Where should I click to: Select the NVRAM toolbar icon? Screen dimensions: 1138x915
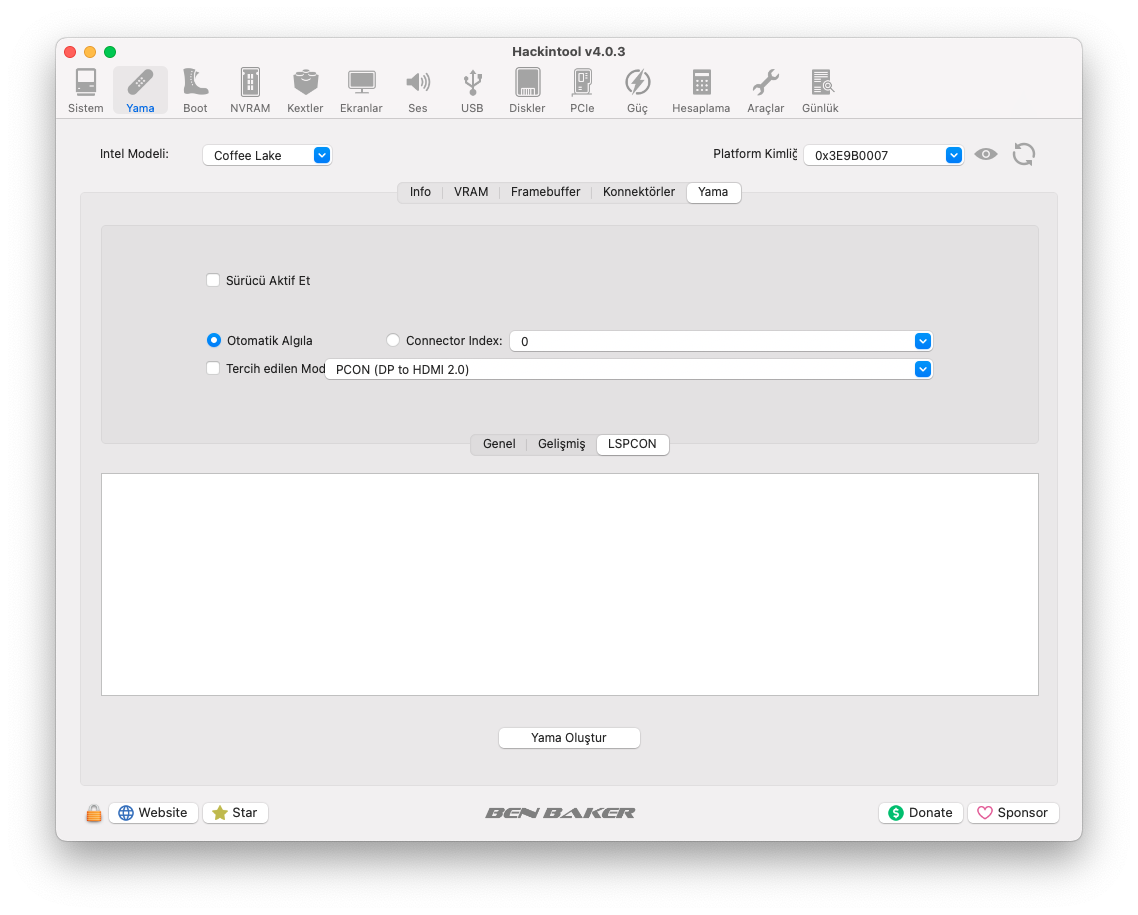point(250,90)
